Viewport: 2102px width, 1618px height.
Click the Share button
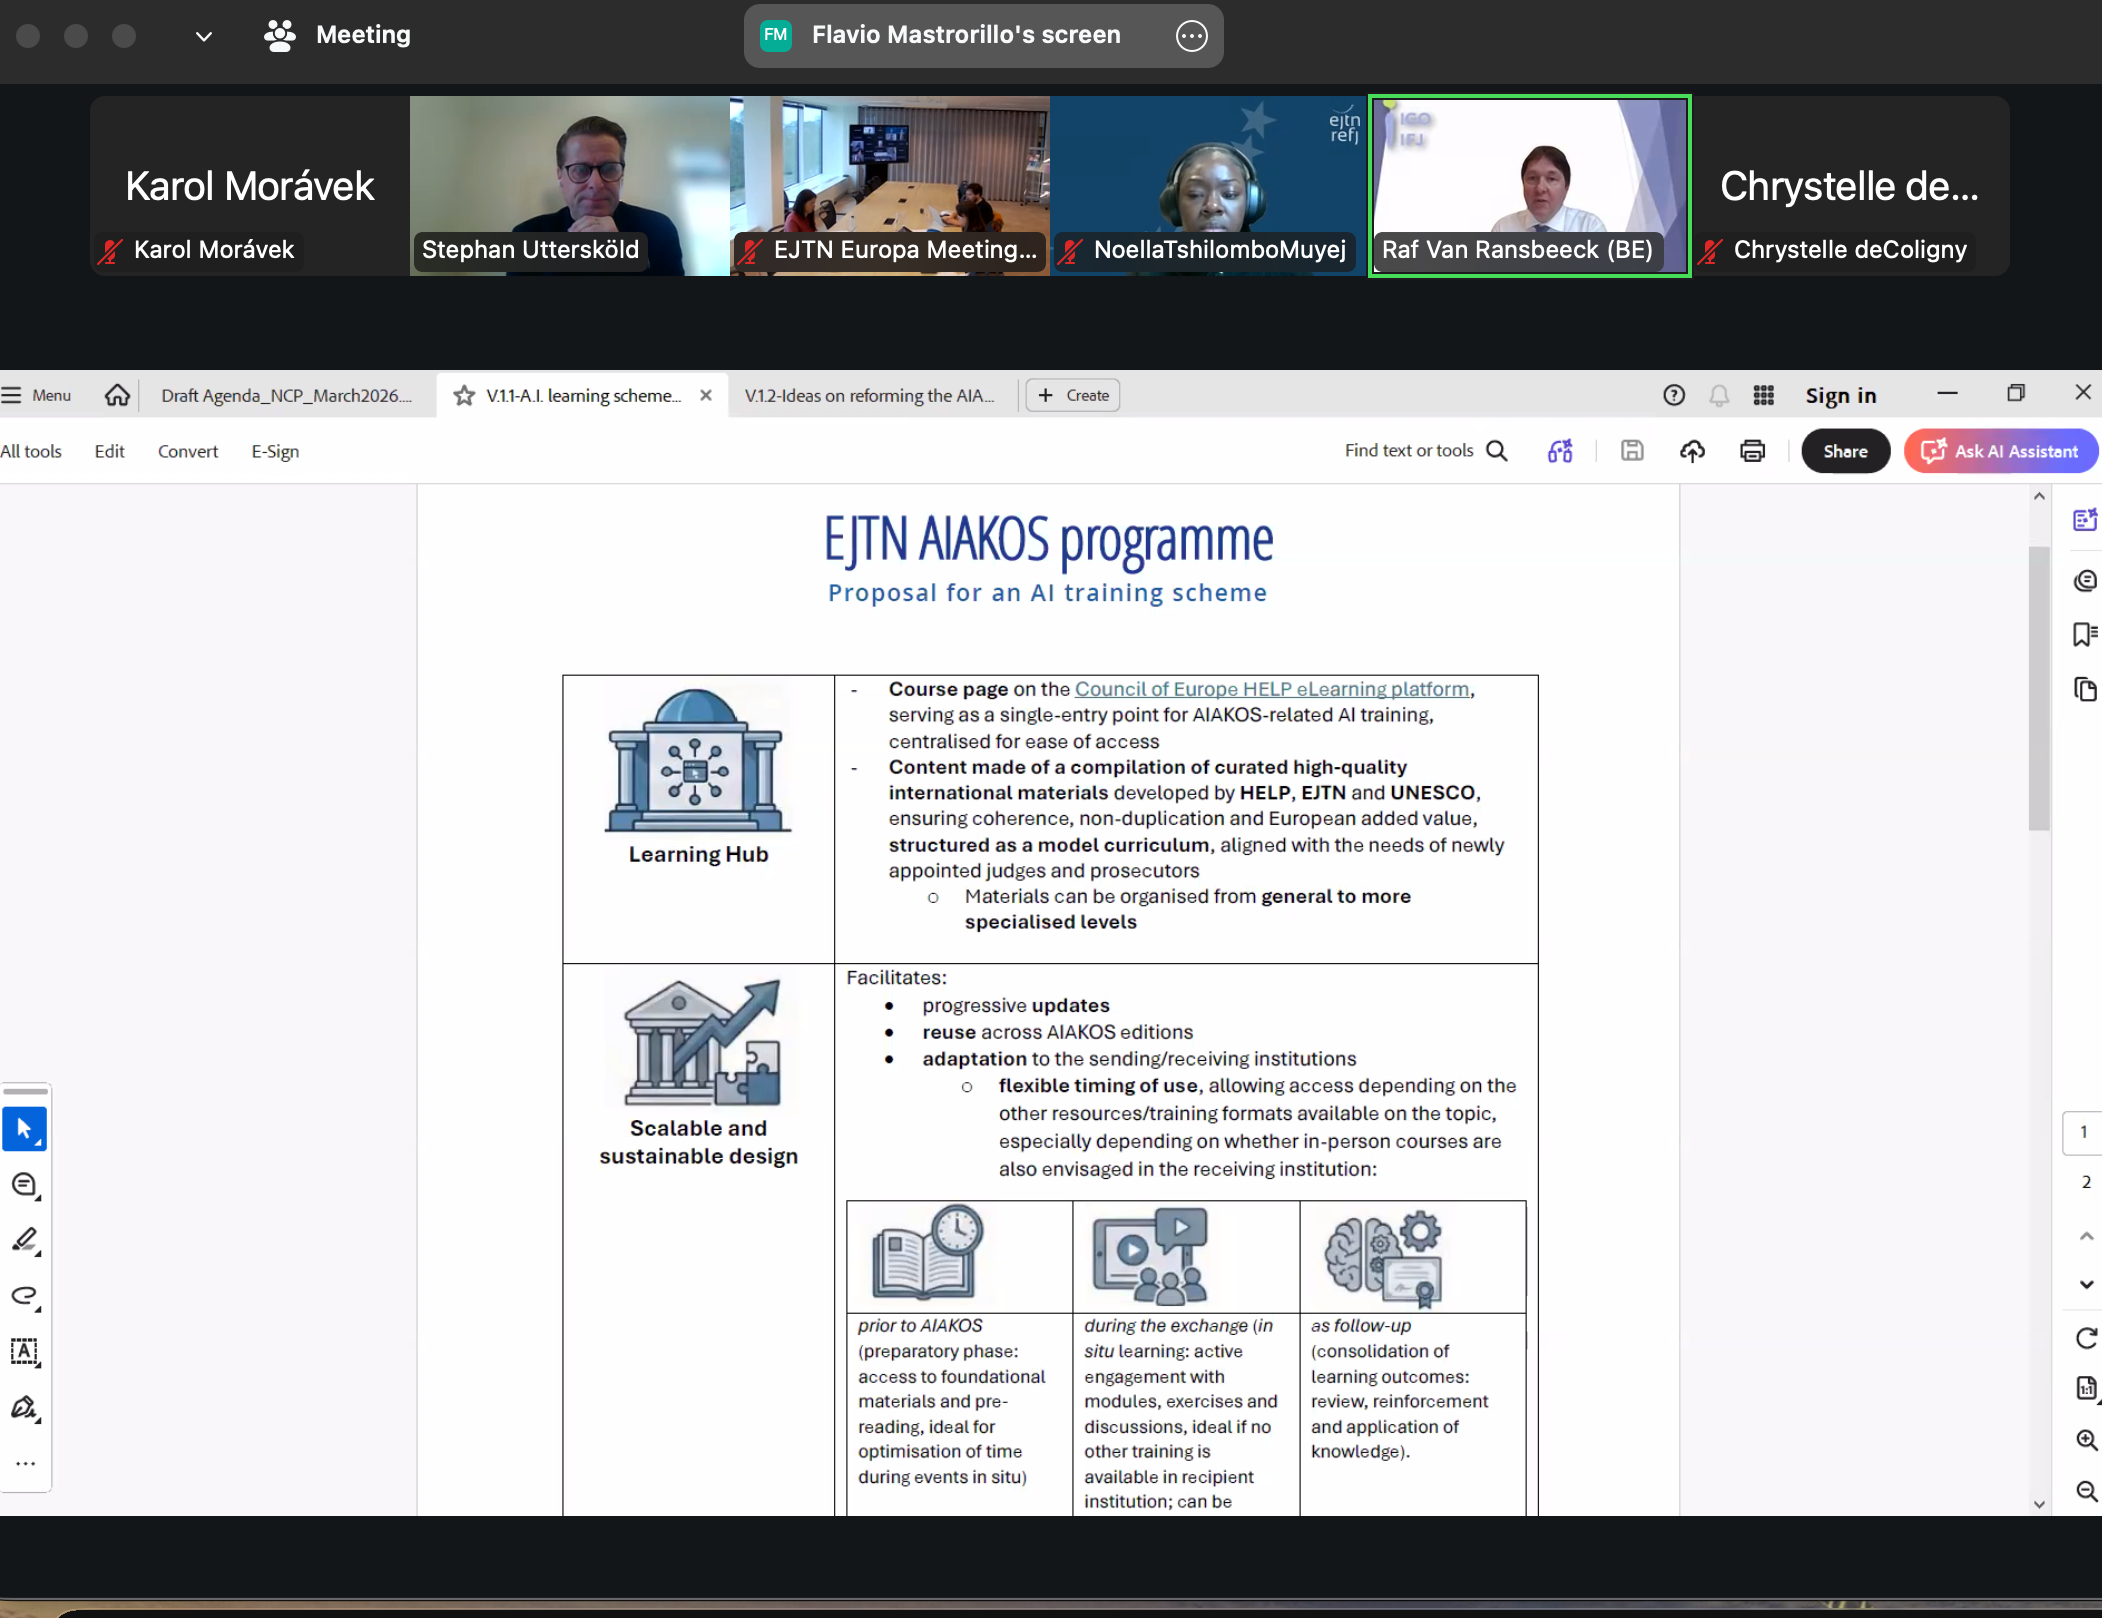pyautogui.click(x=1846, y=451)
